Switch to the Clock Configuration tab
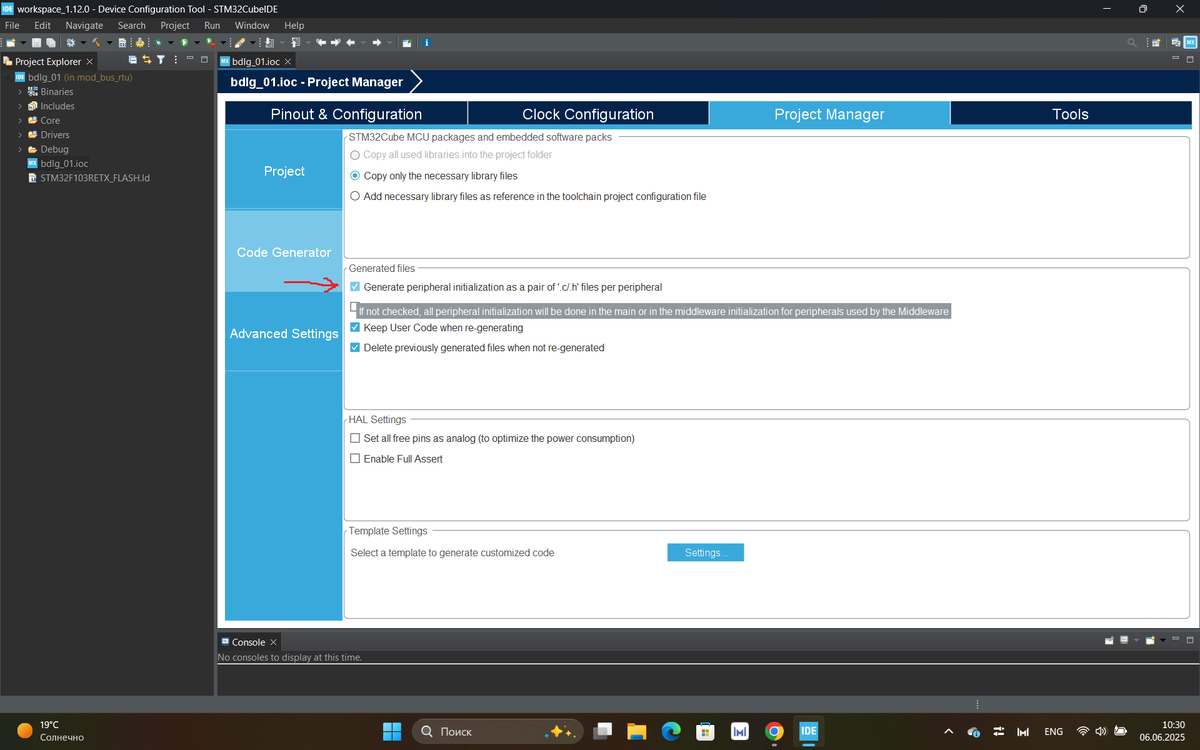Viewport: 1200px width, 750px height. tap(588, 113)
